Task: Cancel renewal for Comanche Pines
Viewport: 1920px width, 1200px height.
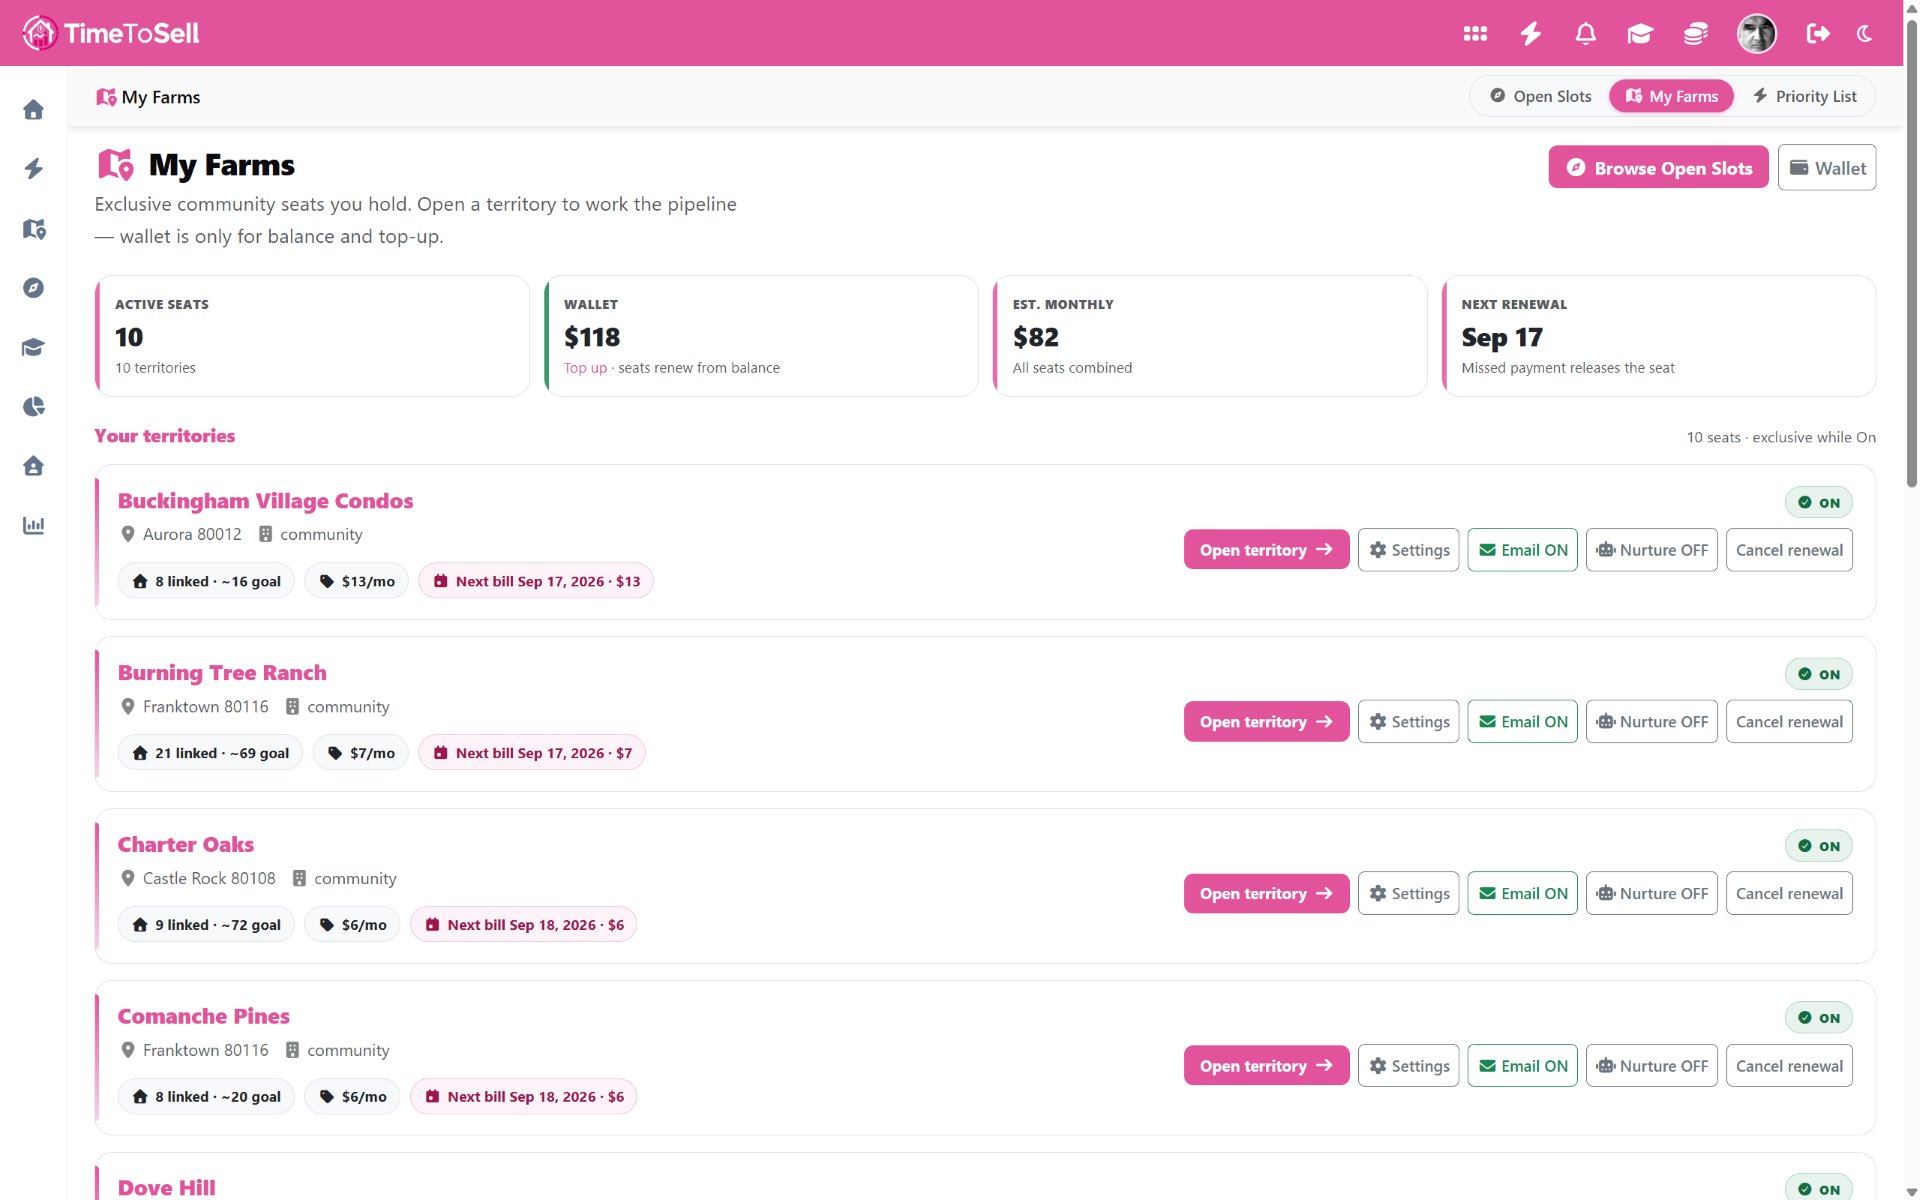Action: tap(1789, 1066)
